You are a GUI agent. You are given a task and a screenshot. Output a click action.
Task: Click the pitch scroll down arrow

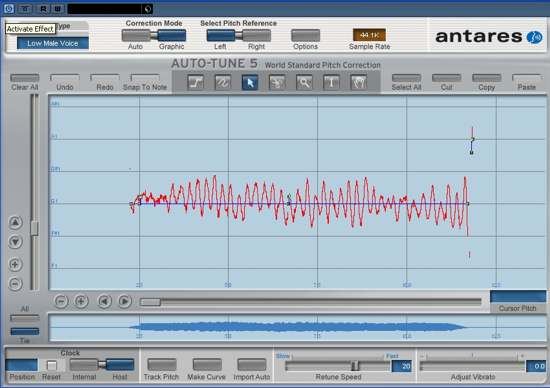[15, 242]
